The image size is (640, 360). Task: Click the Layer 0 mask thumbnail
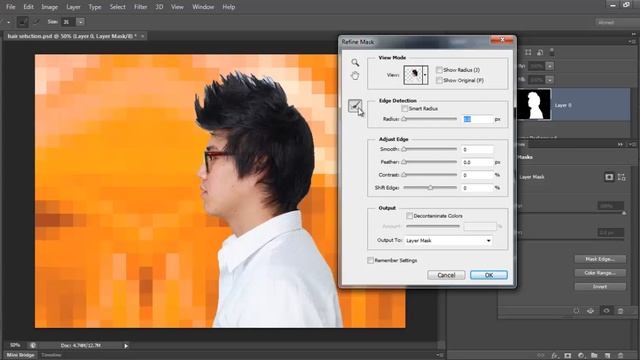tap(534, 105)
